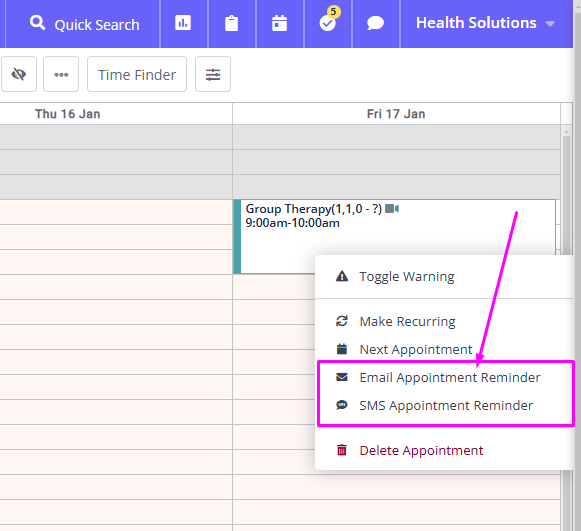Open the chat bubble messages icon
This screenshot has height=531, width=581.
[x=375, y=23]
